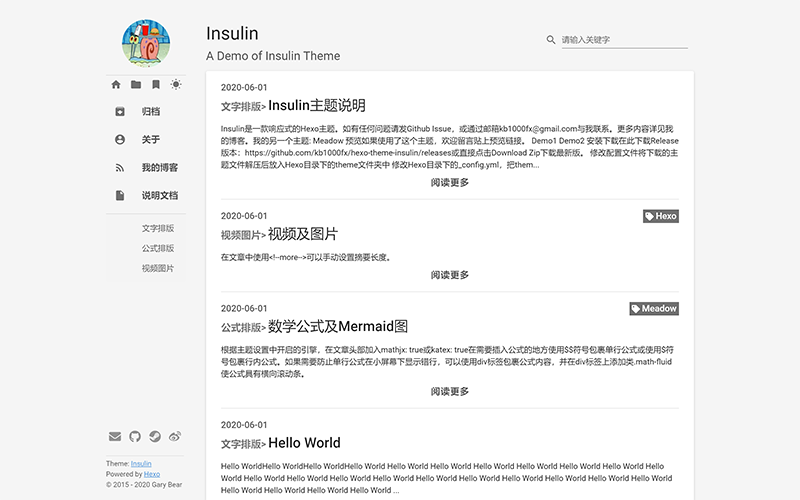Select the 文字排版 sidebar category
The width and height of the screenshot is (800, 500).
[158, 228]
